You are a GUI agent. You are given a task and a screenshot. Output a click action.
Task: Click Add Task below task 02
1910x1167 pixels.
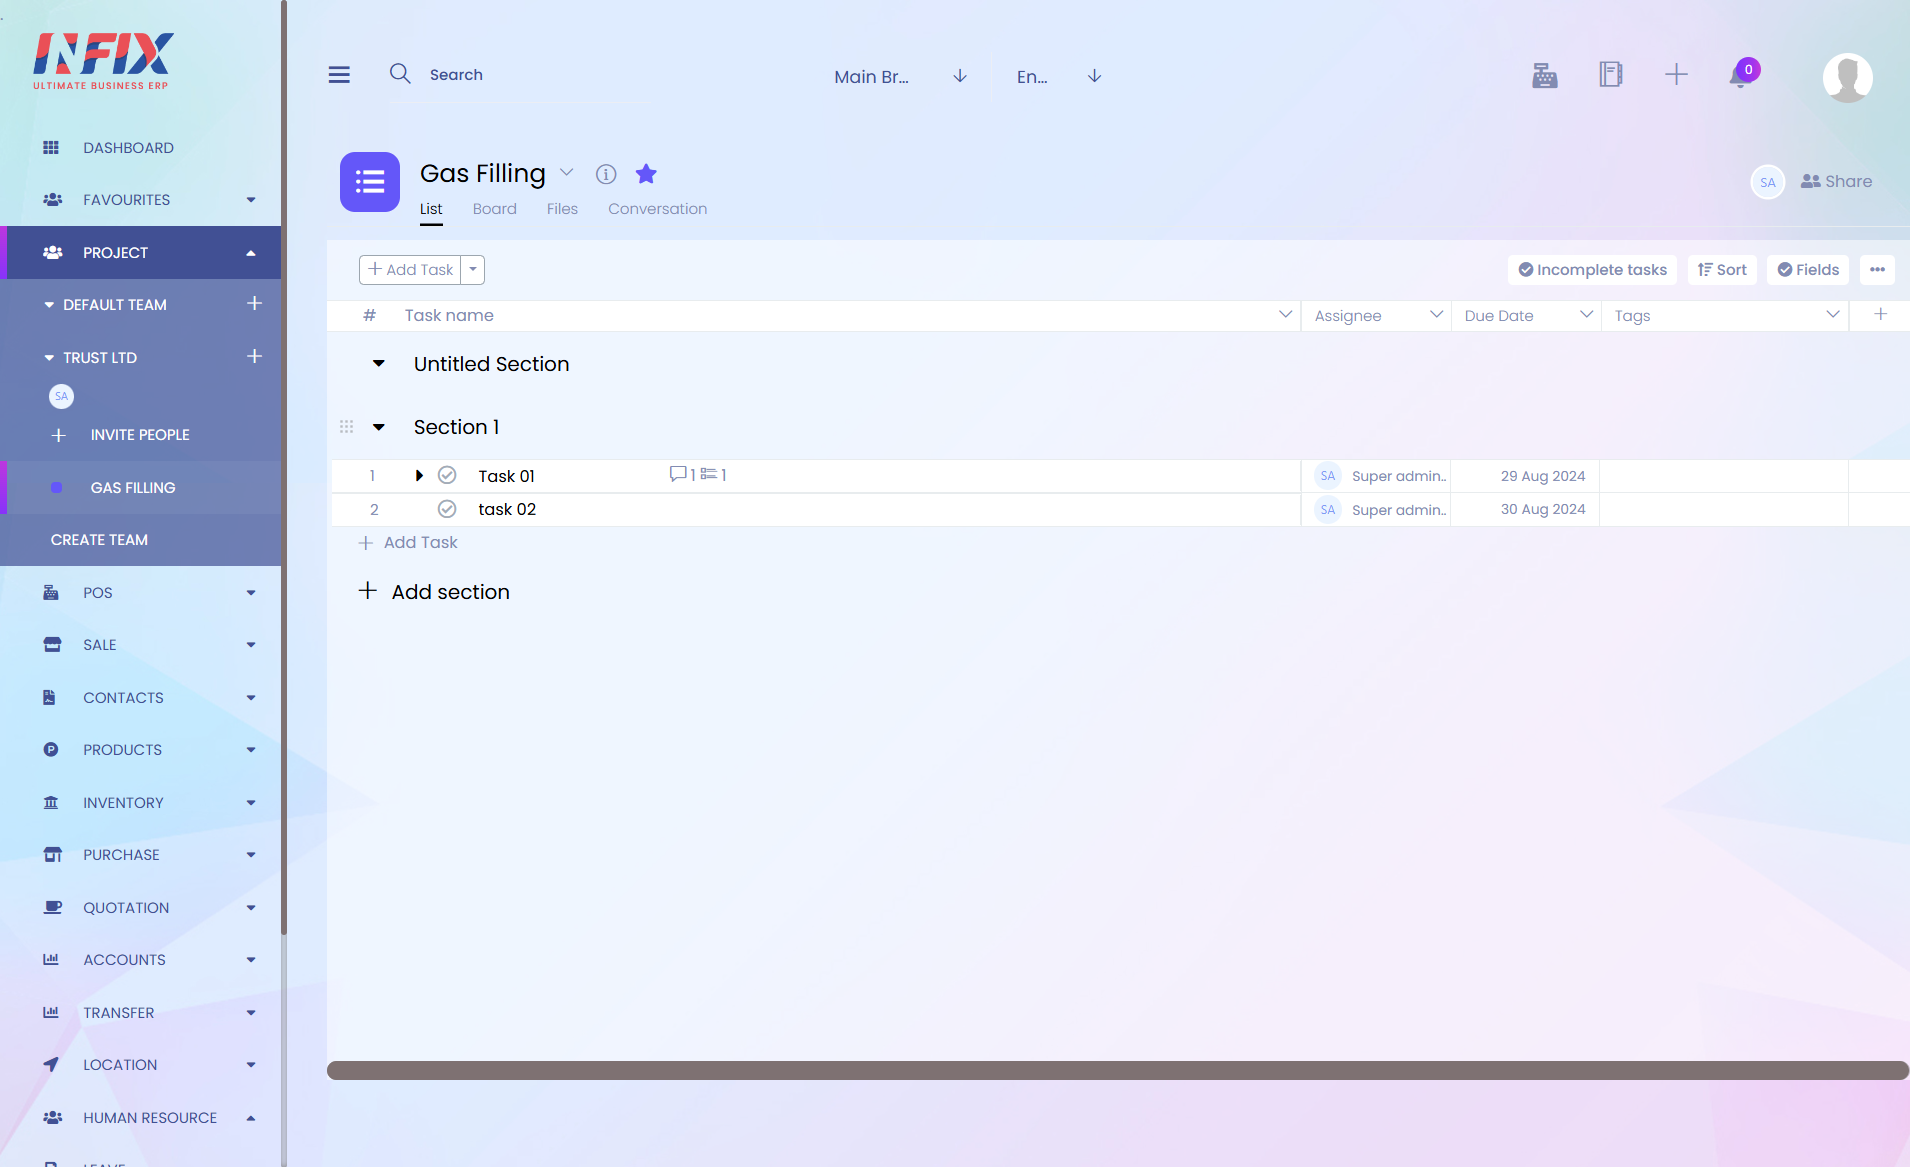tap(408, 543)
